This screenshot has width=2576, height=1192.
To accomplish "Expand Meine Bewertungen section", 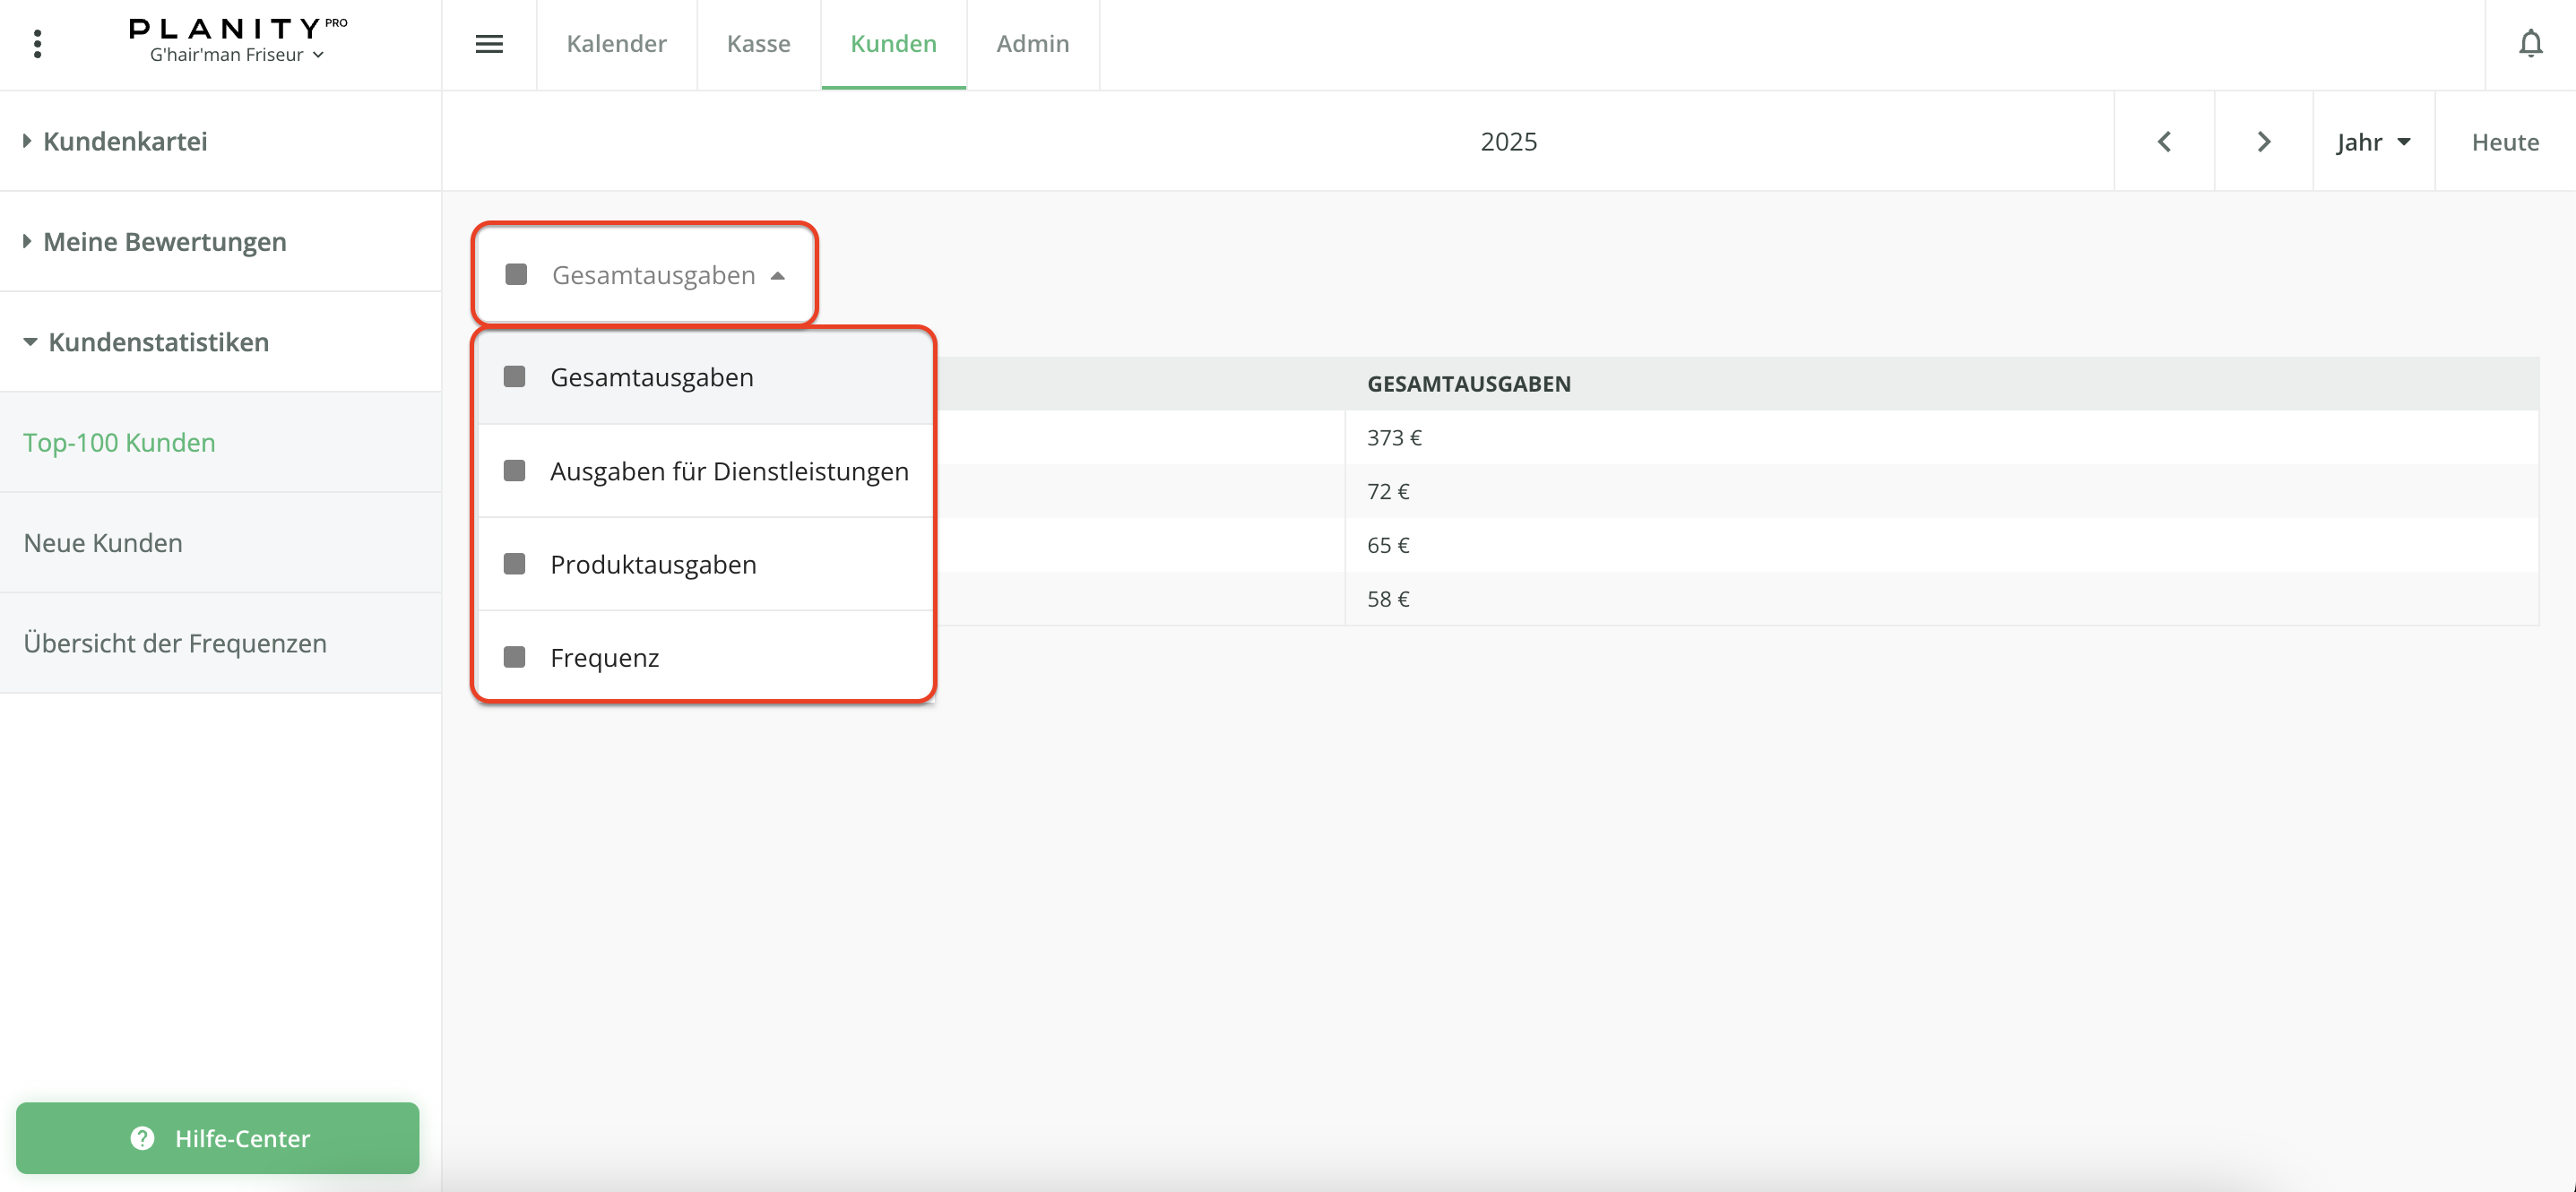I will tap(164, 242).
